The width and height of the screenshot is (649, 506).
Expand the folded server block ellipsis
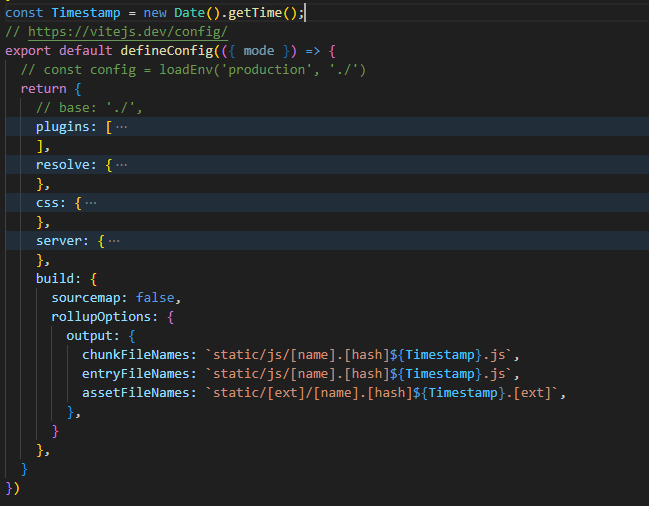point(114,241)
